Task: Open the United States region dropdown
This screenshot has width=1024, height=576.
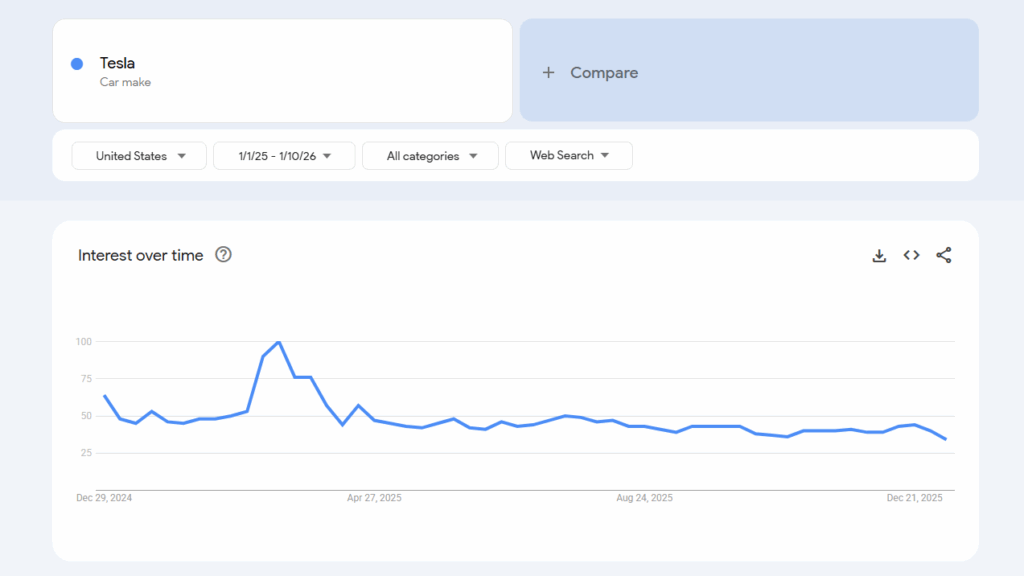Action: (x=138, y=155)
